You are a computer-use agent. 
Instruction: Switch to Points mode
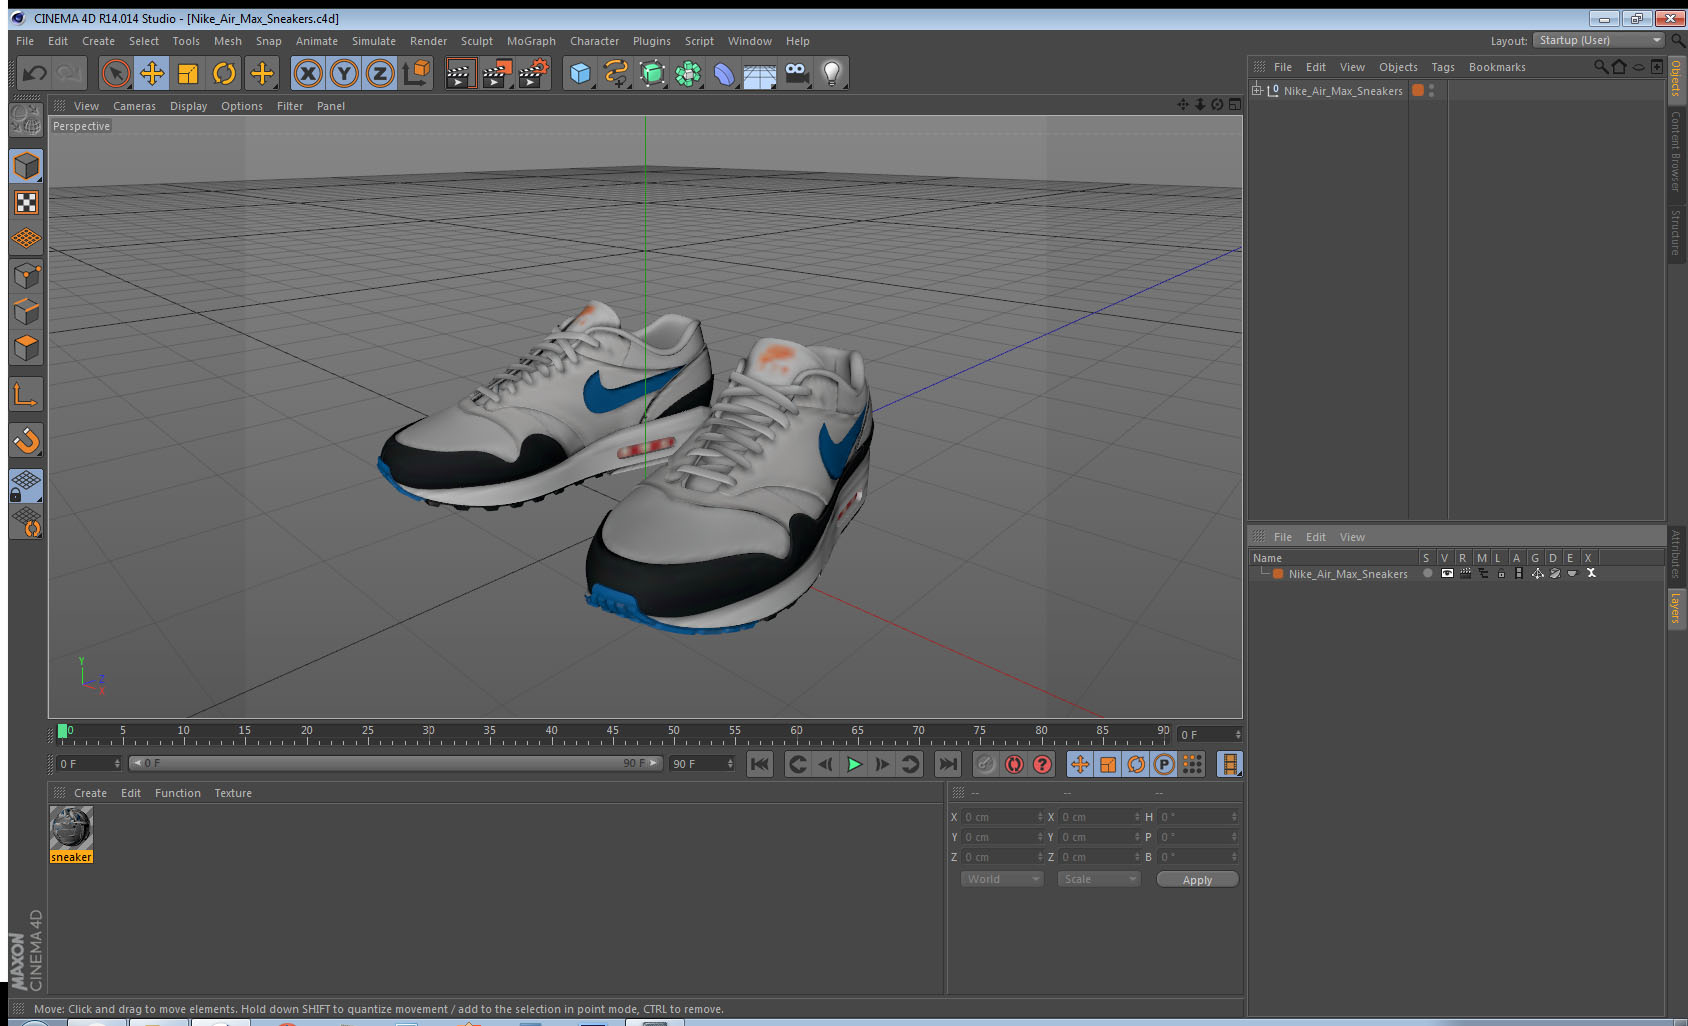(26, 275)
